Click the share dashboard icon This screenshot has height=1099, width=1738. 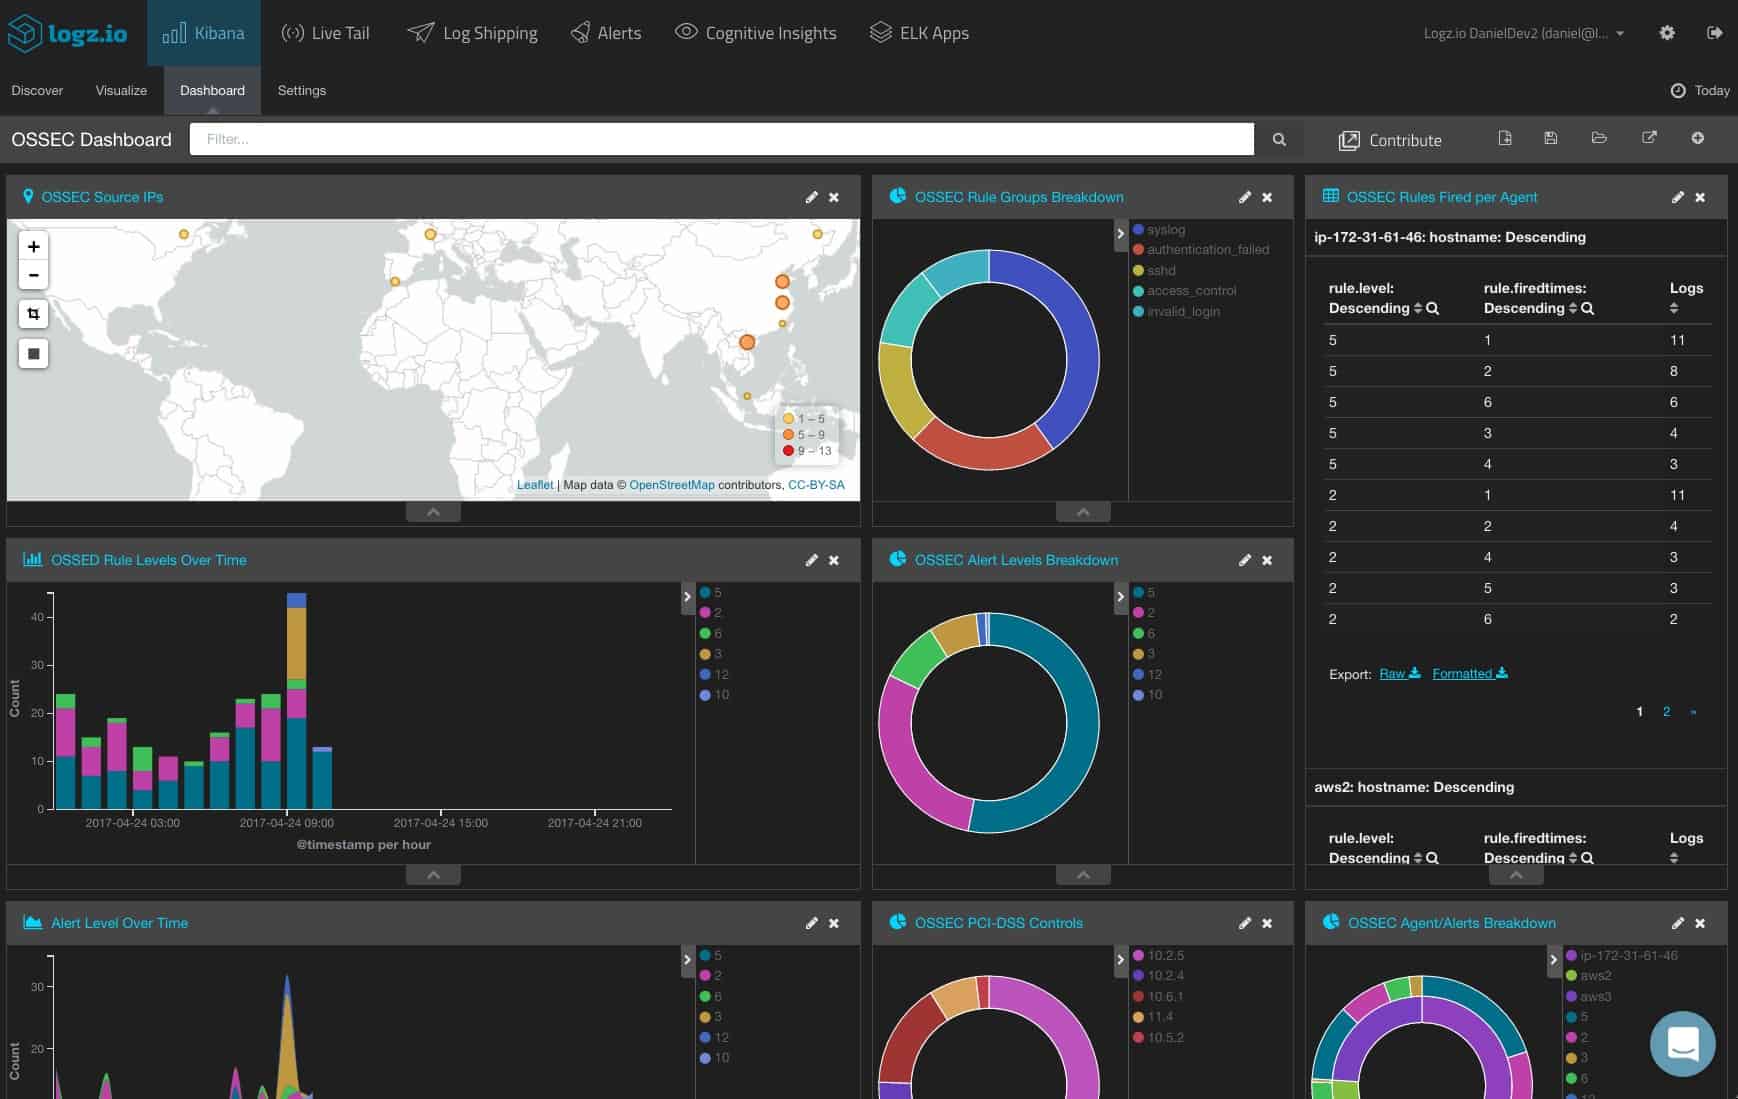click(1649, 138)
